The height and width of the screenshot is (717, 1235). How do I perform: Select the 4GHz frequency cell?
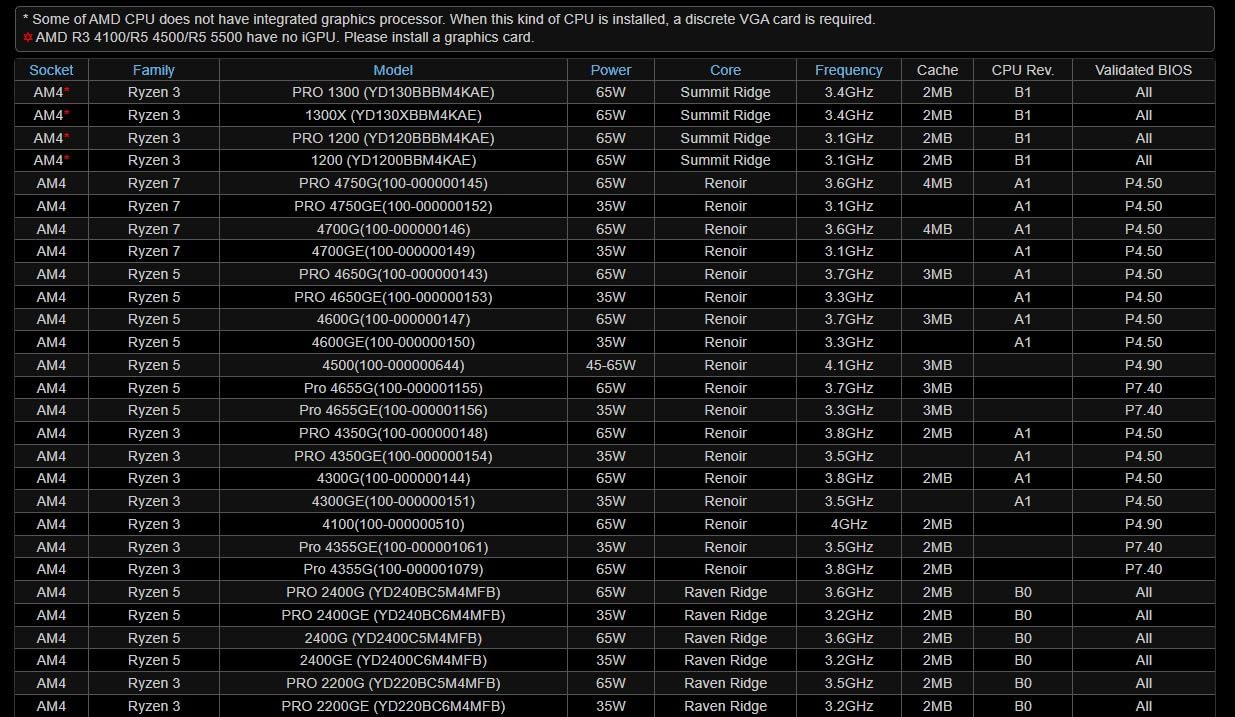click(848, 524)
